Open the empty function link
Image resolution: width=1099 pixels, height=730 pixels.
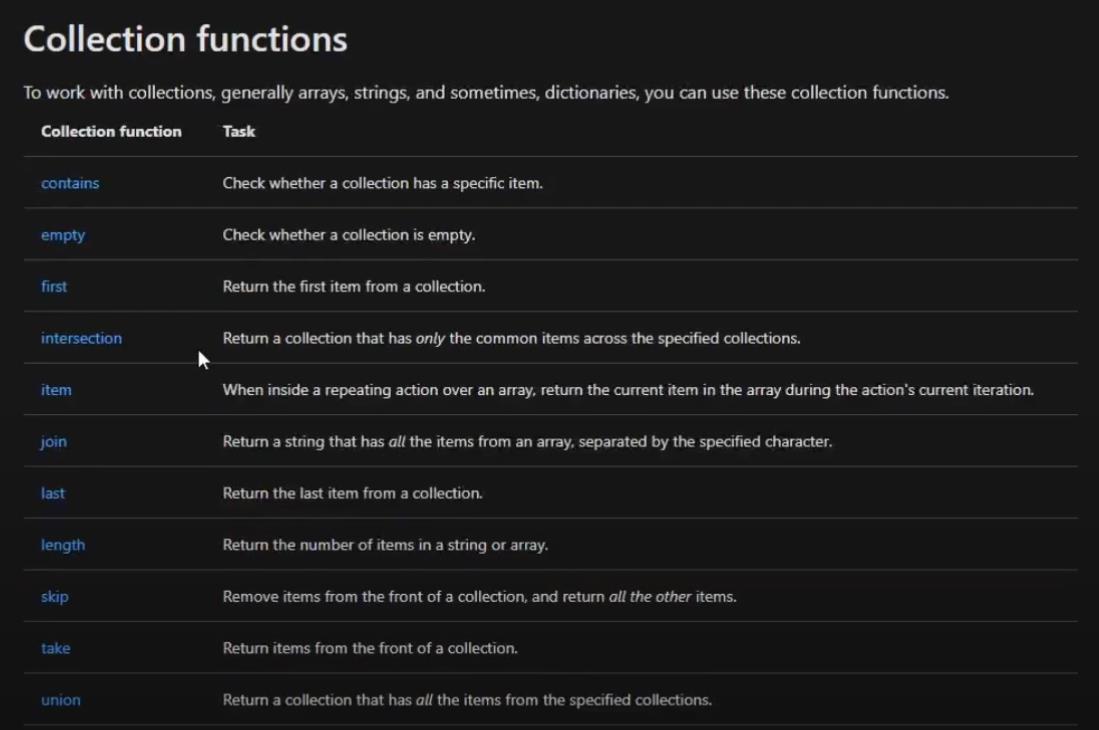point(63,235)
